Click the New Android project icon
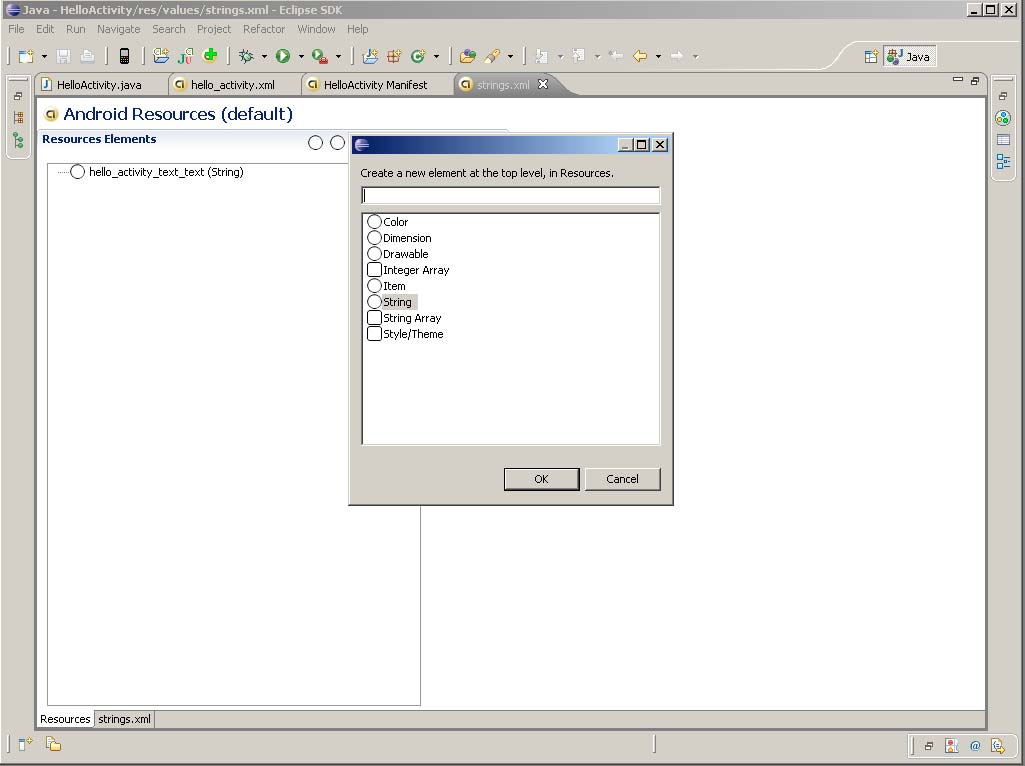This screenshot has width=1025, height=766. [x=161, y=56]
